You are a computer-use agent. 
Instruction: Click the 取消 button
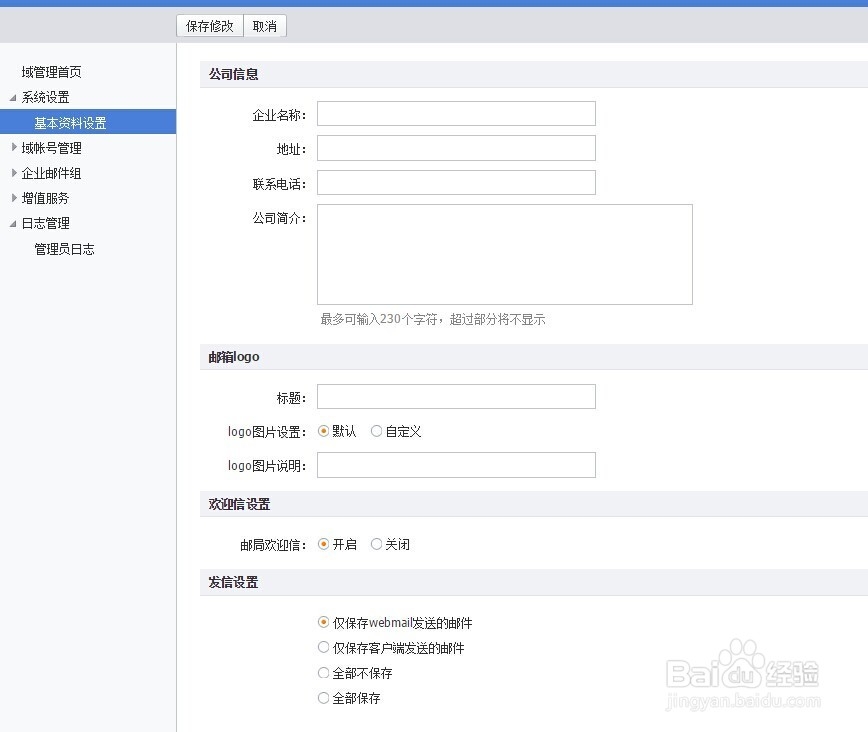[264, 26]
